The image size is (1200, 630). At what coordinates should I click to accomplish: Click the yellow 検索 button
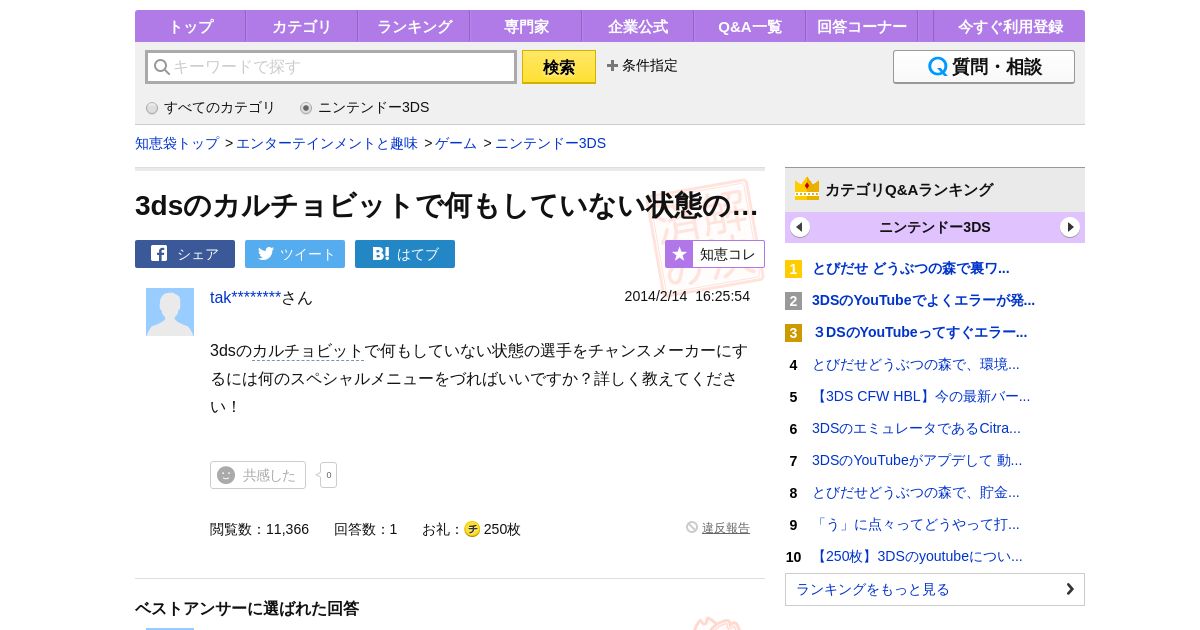pos(559,67)
